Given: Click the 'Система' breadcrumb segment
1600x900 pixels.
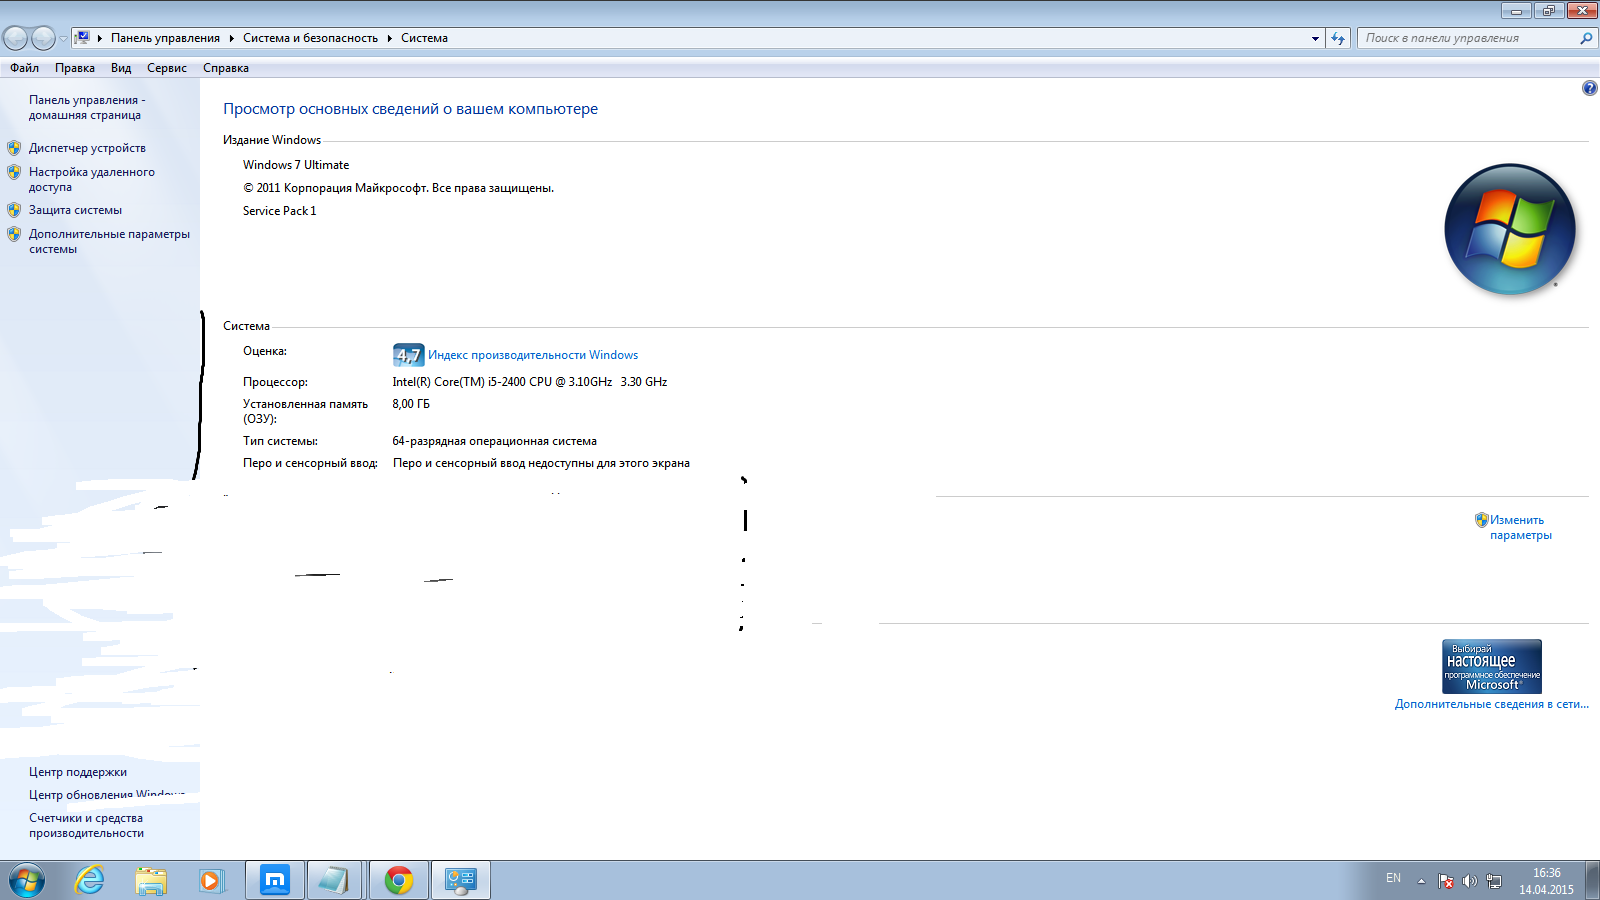Looking at the screenshot, I should tap(424, 38).
